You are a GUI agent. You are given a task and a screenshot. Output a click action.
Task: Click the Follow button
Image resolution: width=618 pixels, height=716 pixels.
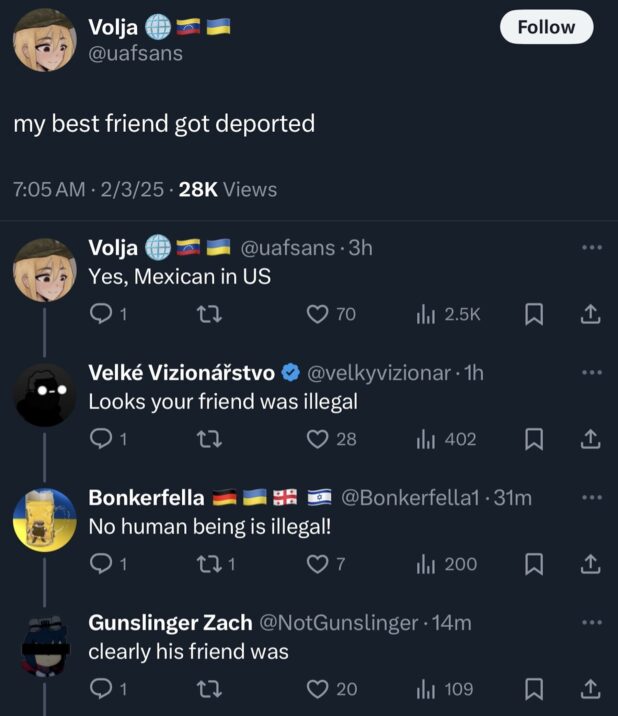546,27
